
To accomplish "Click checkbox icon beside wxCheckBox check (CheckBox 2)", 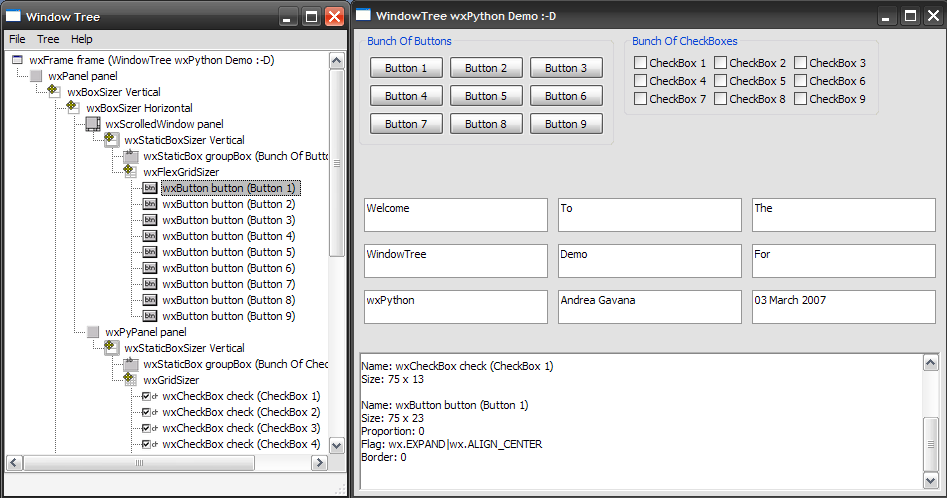I will [149, 412].
